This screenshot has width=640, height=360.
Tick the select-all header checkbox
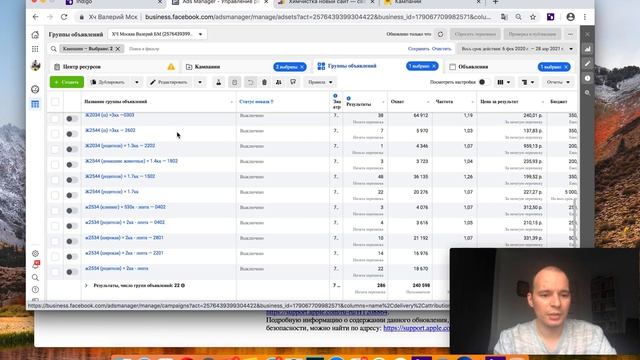point(55,102)
